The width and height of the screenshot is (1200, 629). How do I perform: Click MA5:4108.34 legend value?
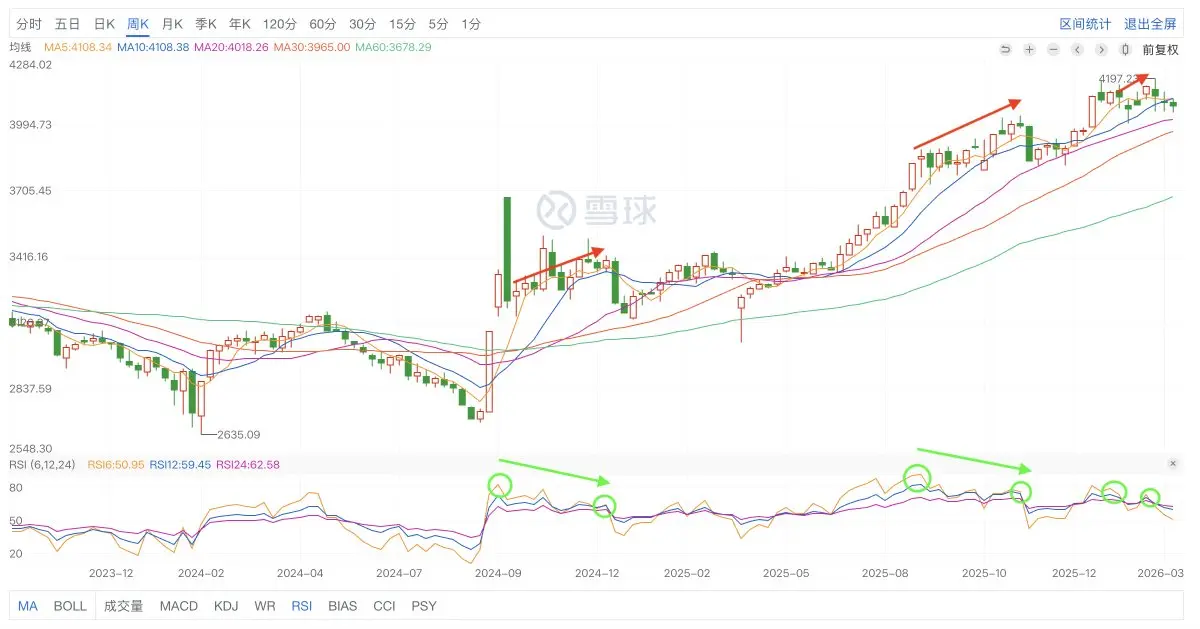tap(77, 47)
